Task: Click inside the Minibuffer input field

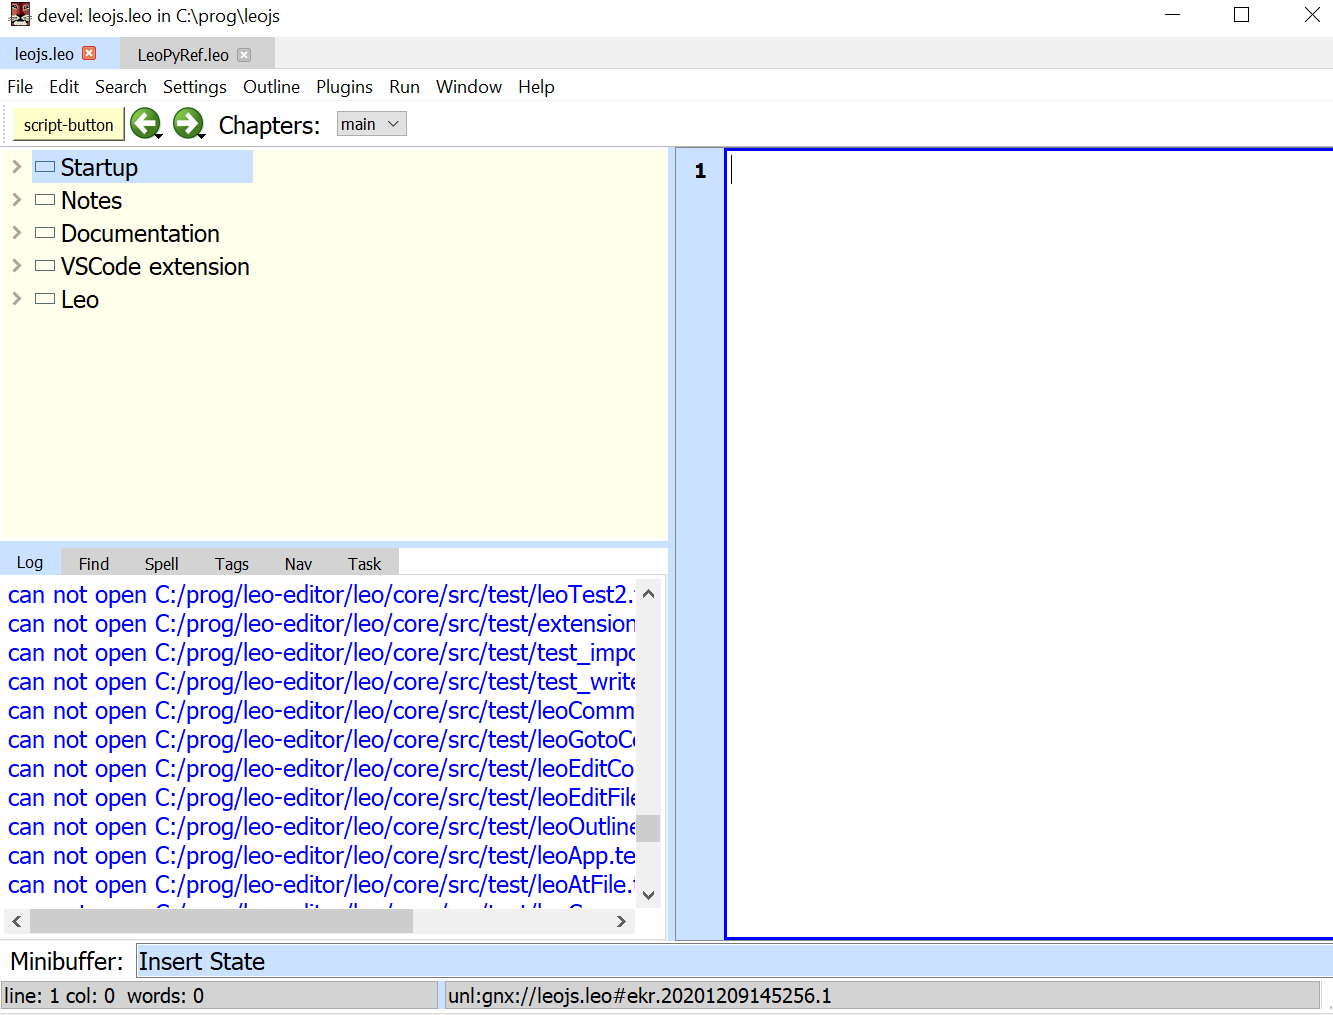Action: [x=400, y=961]
